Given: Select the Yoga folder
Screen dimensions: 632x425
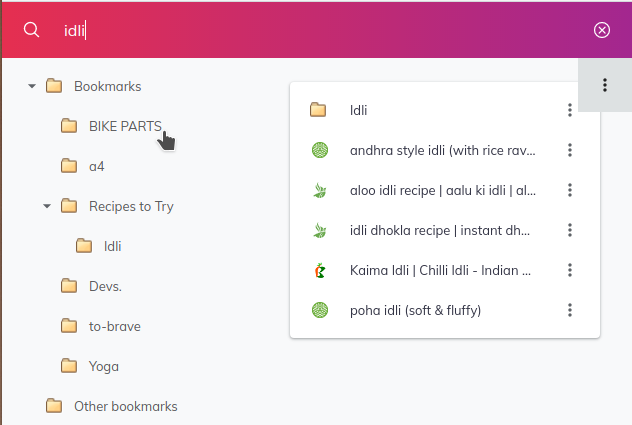Looking at the screenshot, I should (103, 366).
